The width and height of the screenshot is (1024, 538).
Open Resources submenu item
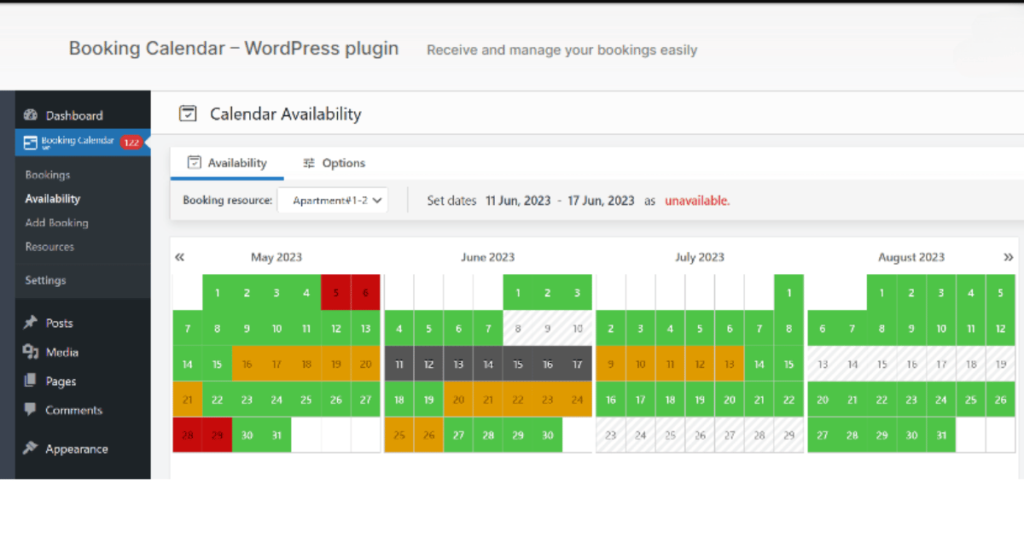tap(50, 247)
